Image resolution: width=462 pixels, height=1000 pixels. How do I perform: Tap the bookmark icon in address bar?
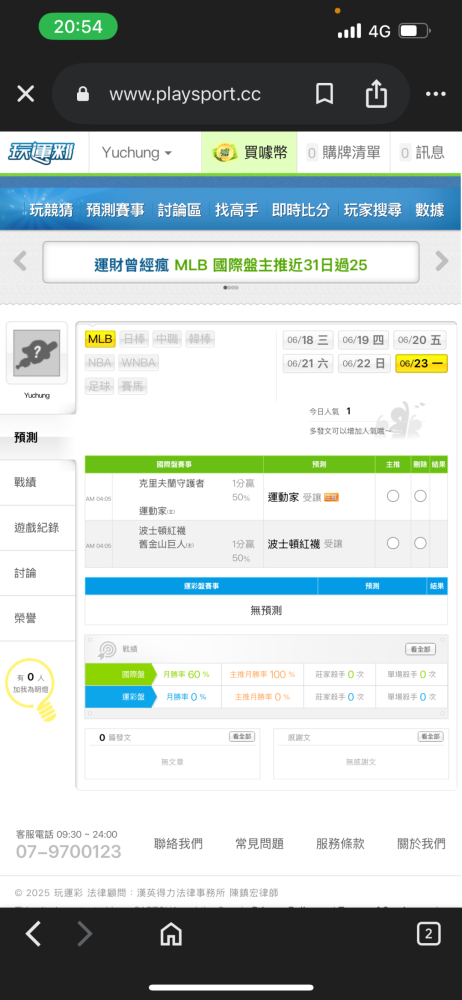tap(324, 94)
